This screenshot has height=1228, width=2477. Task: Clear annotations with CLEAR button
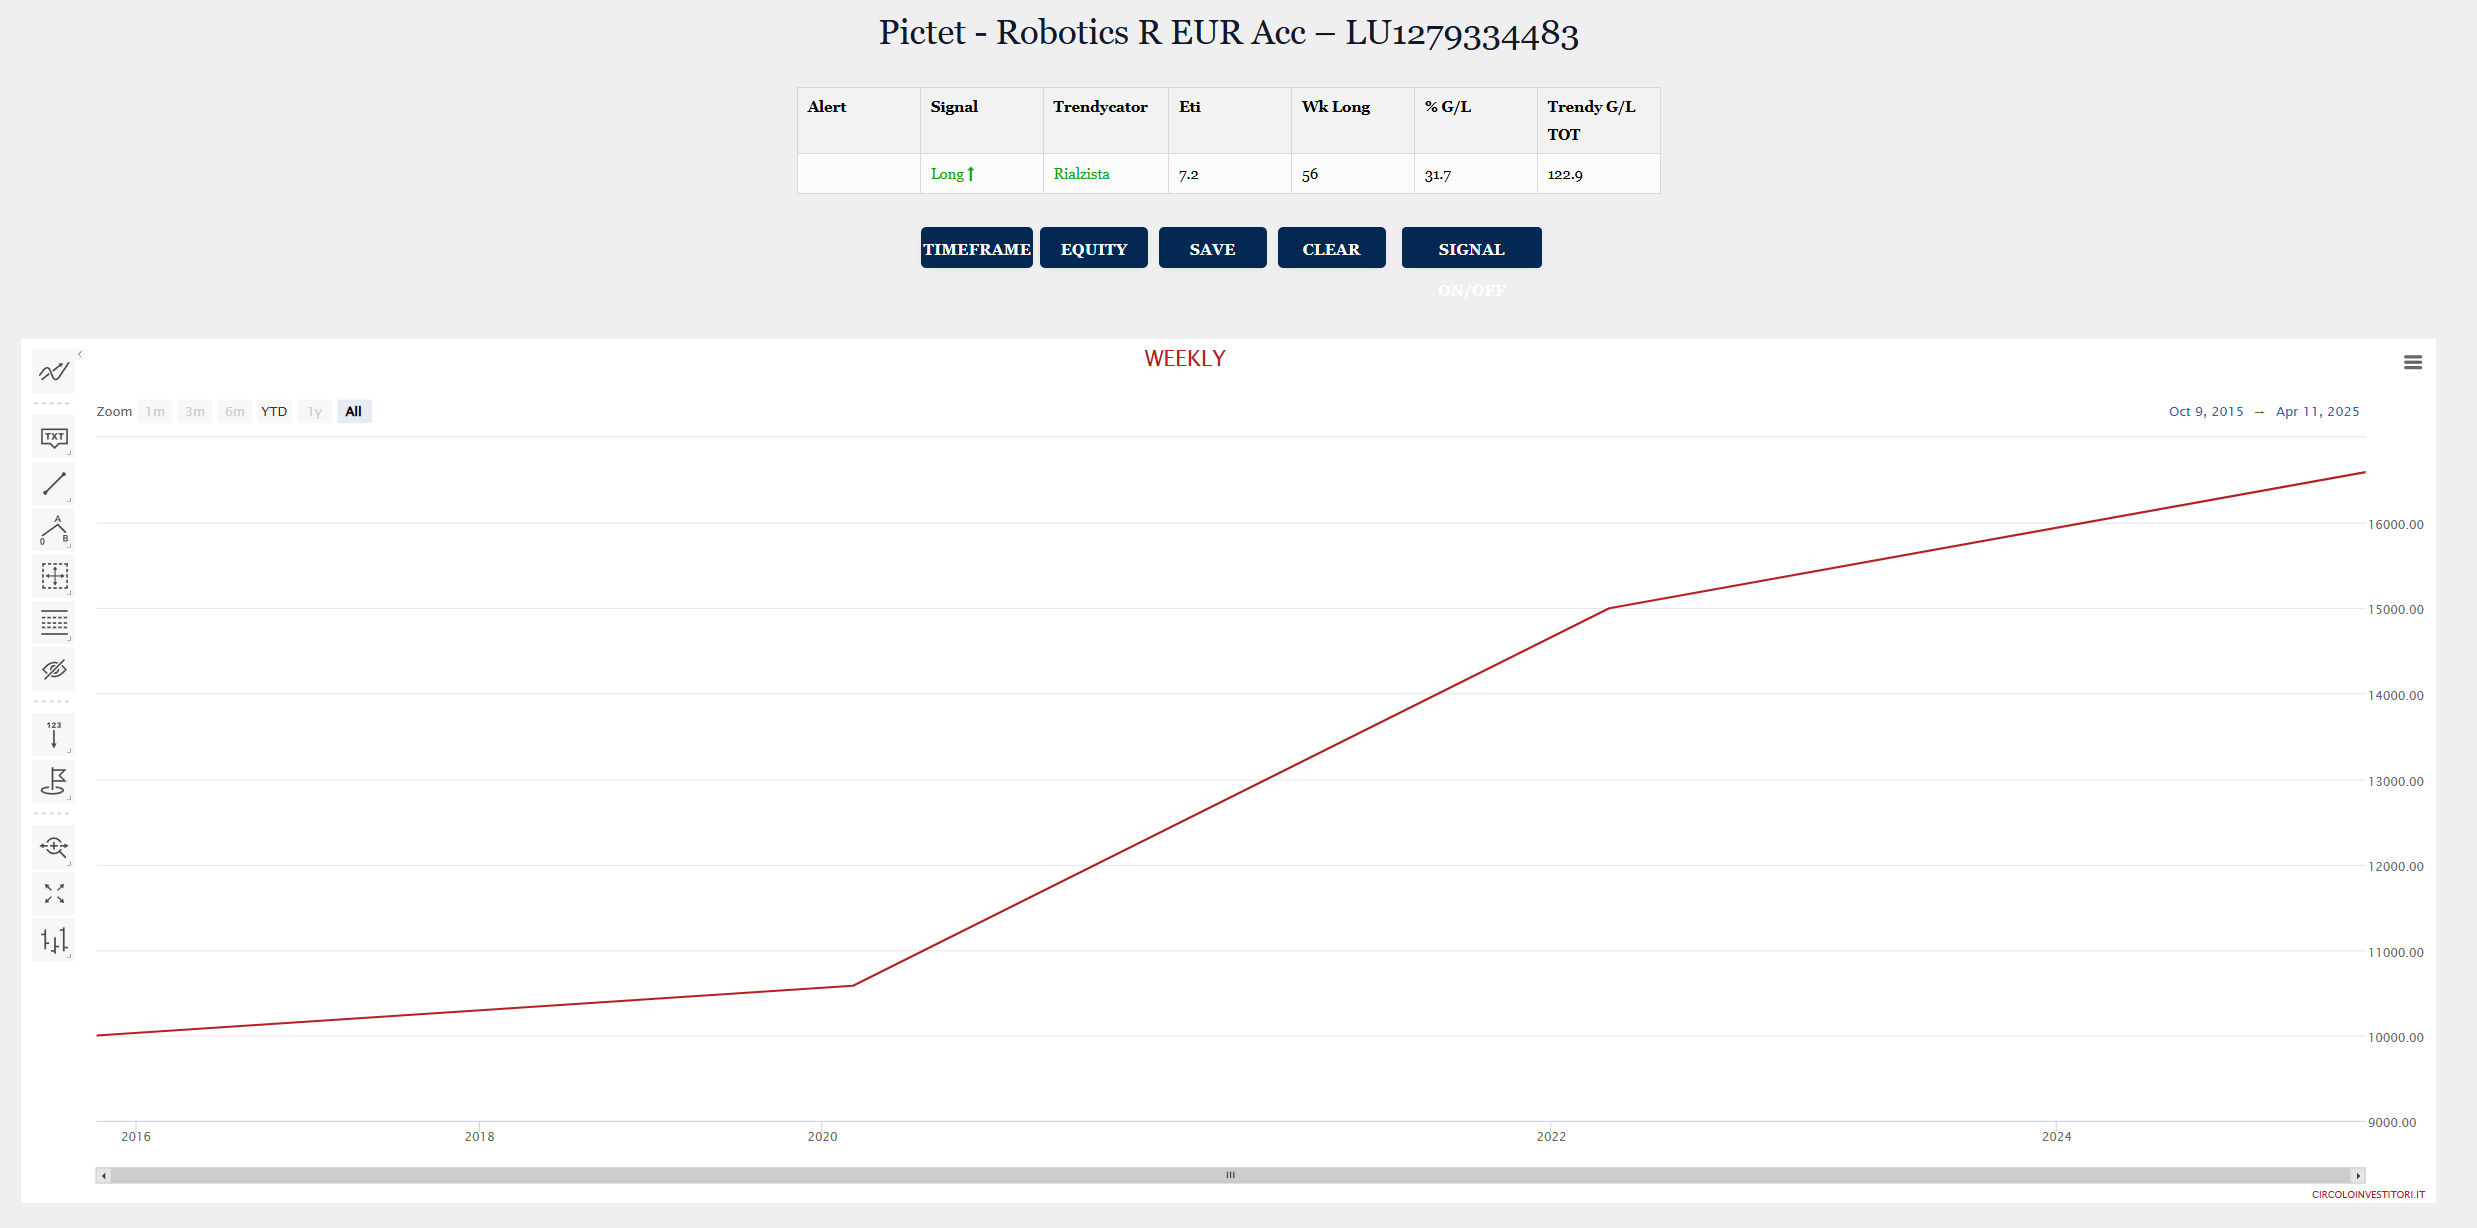1332,248
